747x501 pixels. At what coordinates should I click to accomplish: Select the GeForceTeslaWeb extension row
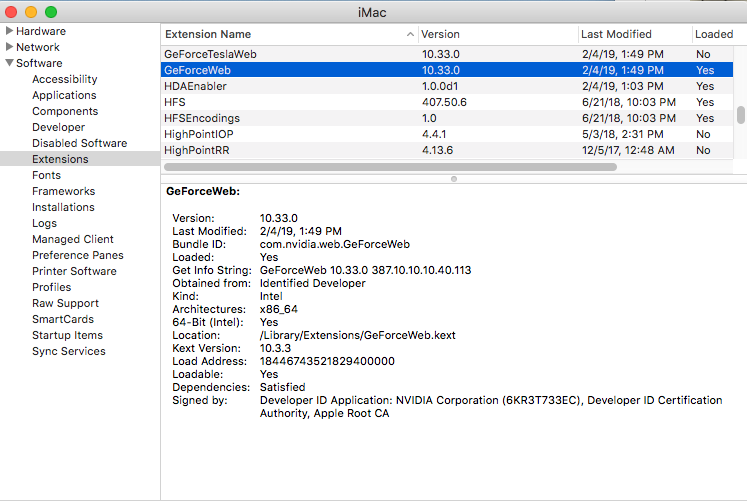pyautogui.click(x=447, y=54)
